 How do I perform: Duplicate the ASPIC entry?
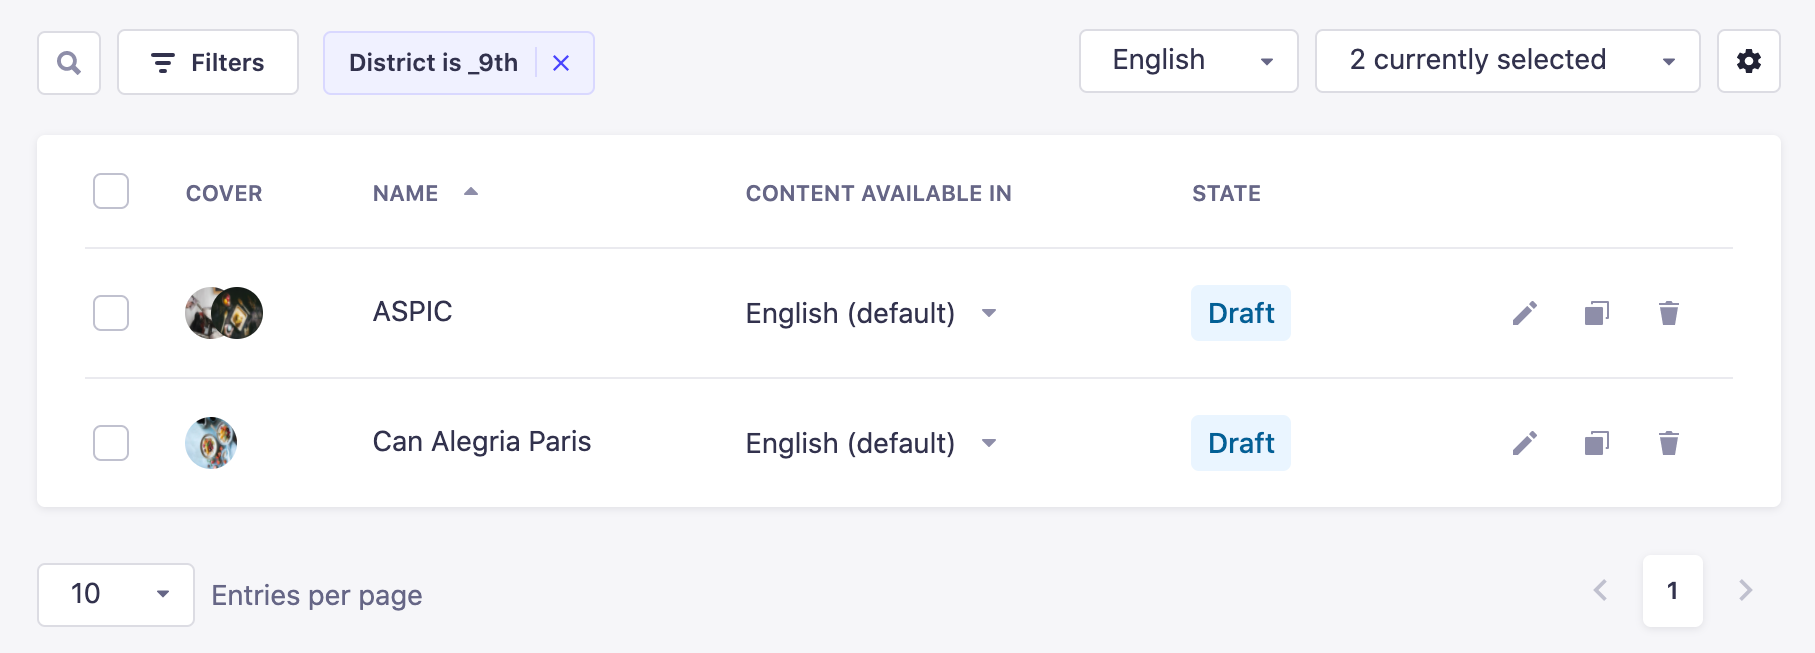(x=1595, y=313)
